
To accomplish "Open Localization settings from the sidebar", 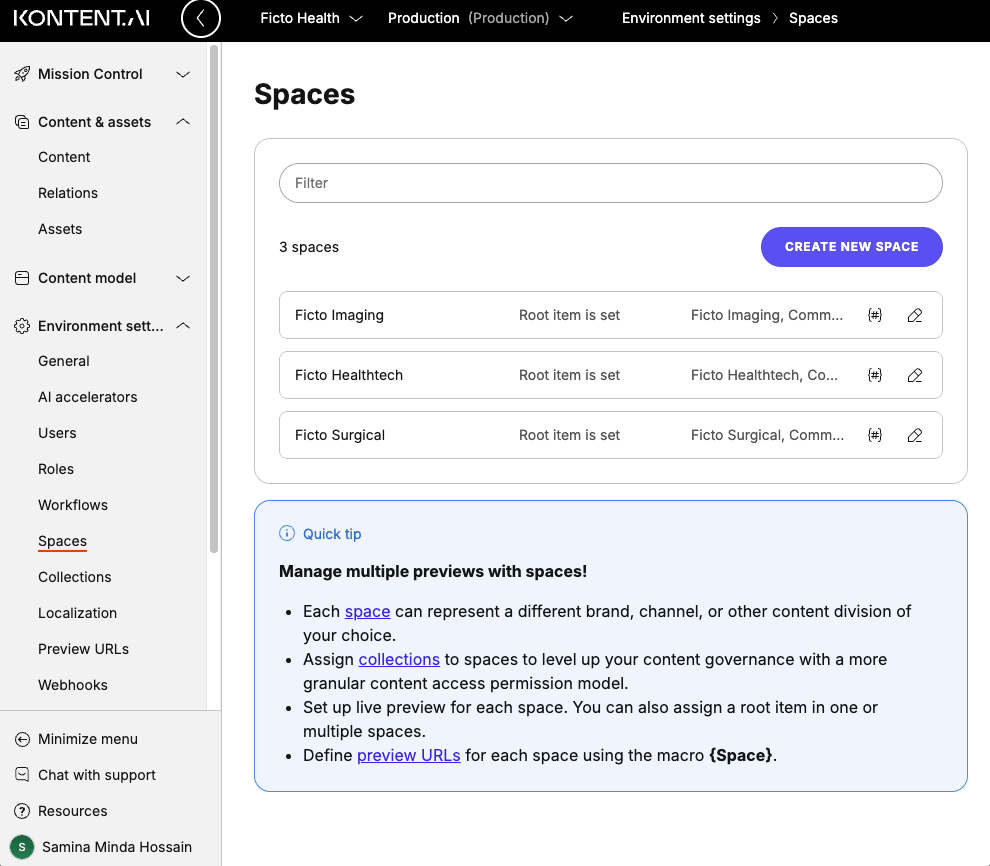I will (78, 613).
